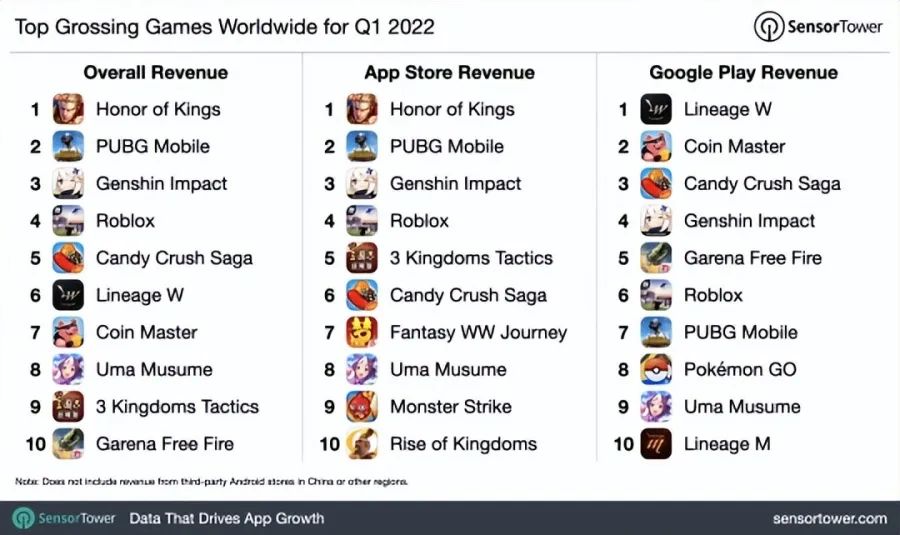900x535 pixels.
Task: Click the Data That Drives App Growth tagline
Action: (226, 518)
